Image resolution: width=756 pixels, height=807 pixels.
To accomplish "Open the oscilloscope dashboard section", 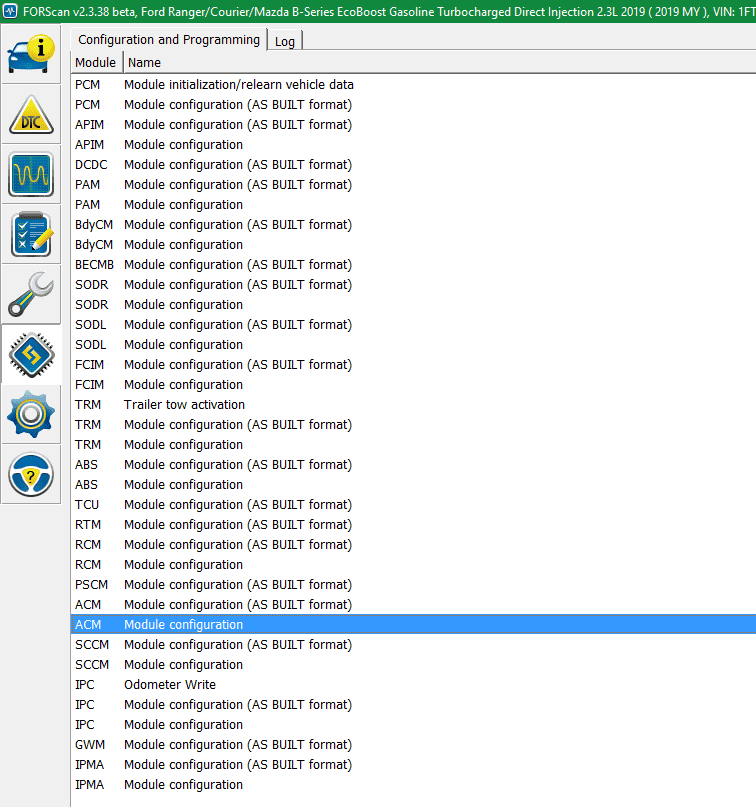I will click(31, 174).
